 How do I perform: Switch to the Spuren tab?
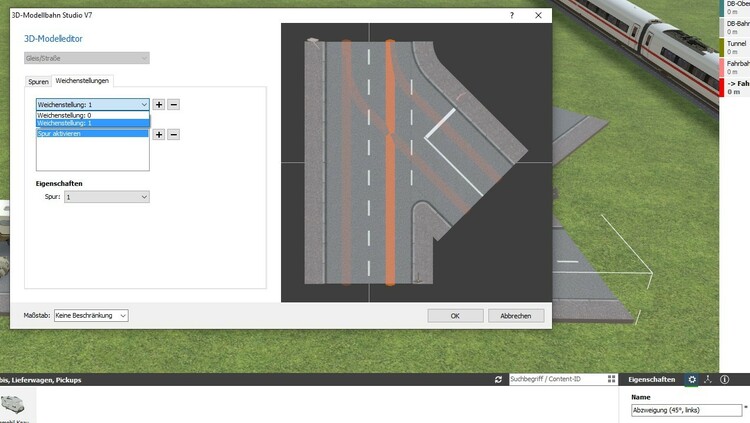[38, 81]
